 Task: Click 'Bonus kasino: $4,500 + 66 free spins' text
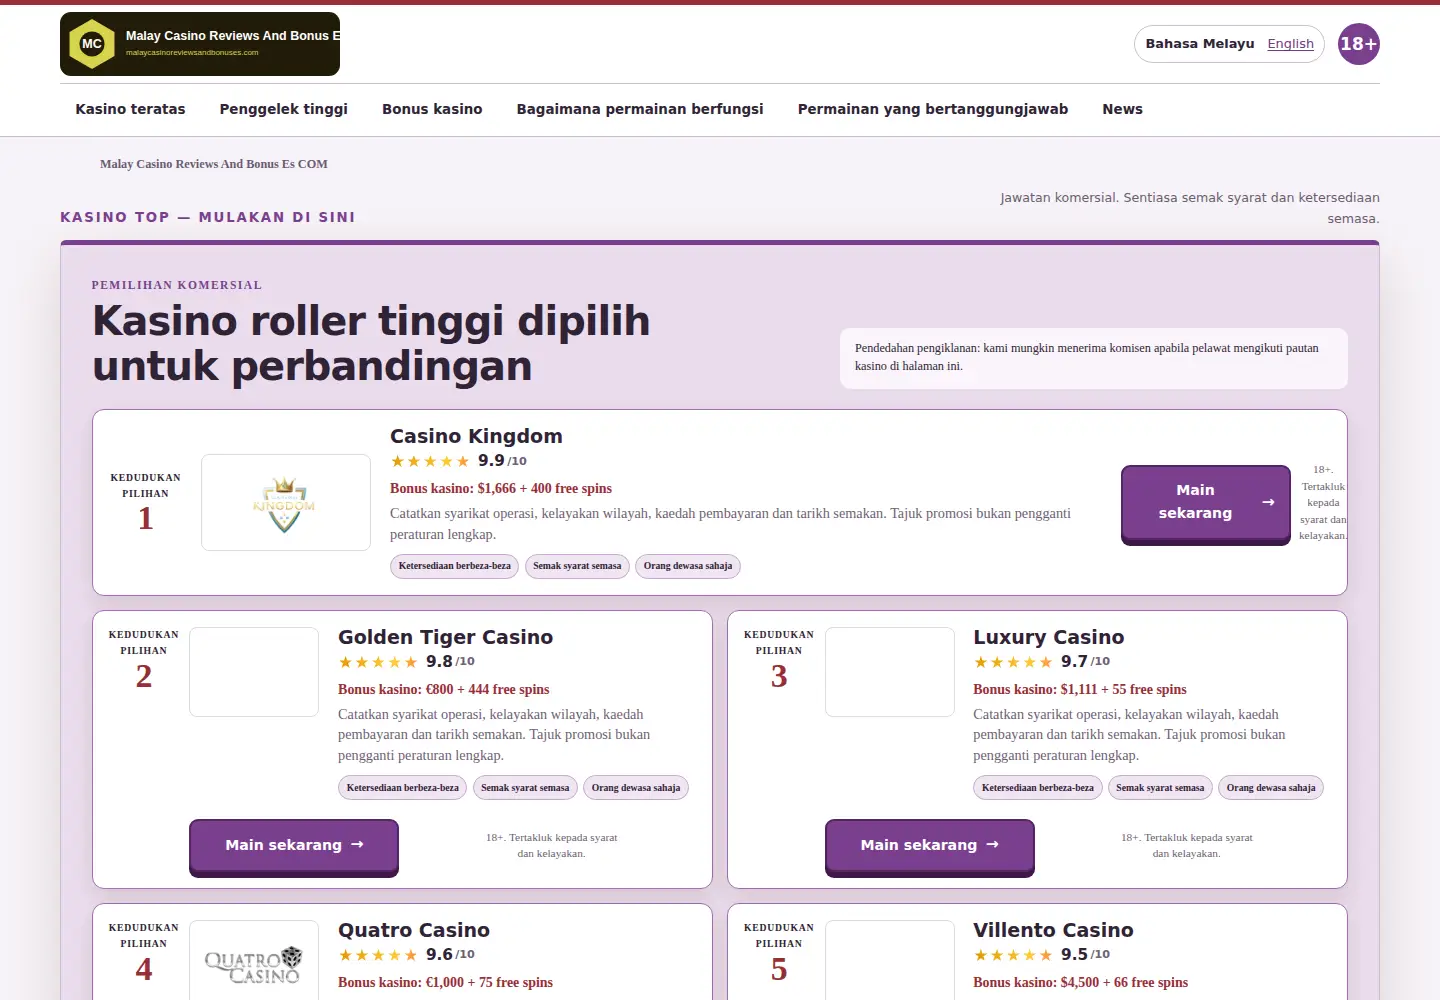coord(1081,983)
